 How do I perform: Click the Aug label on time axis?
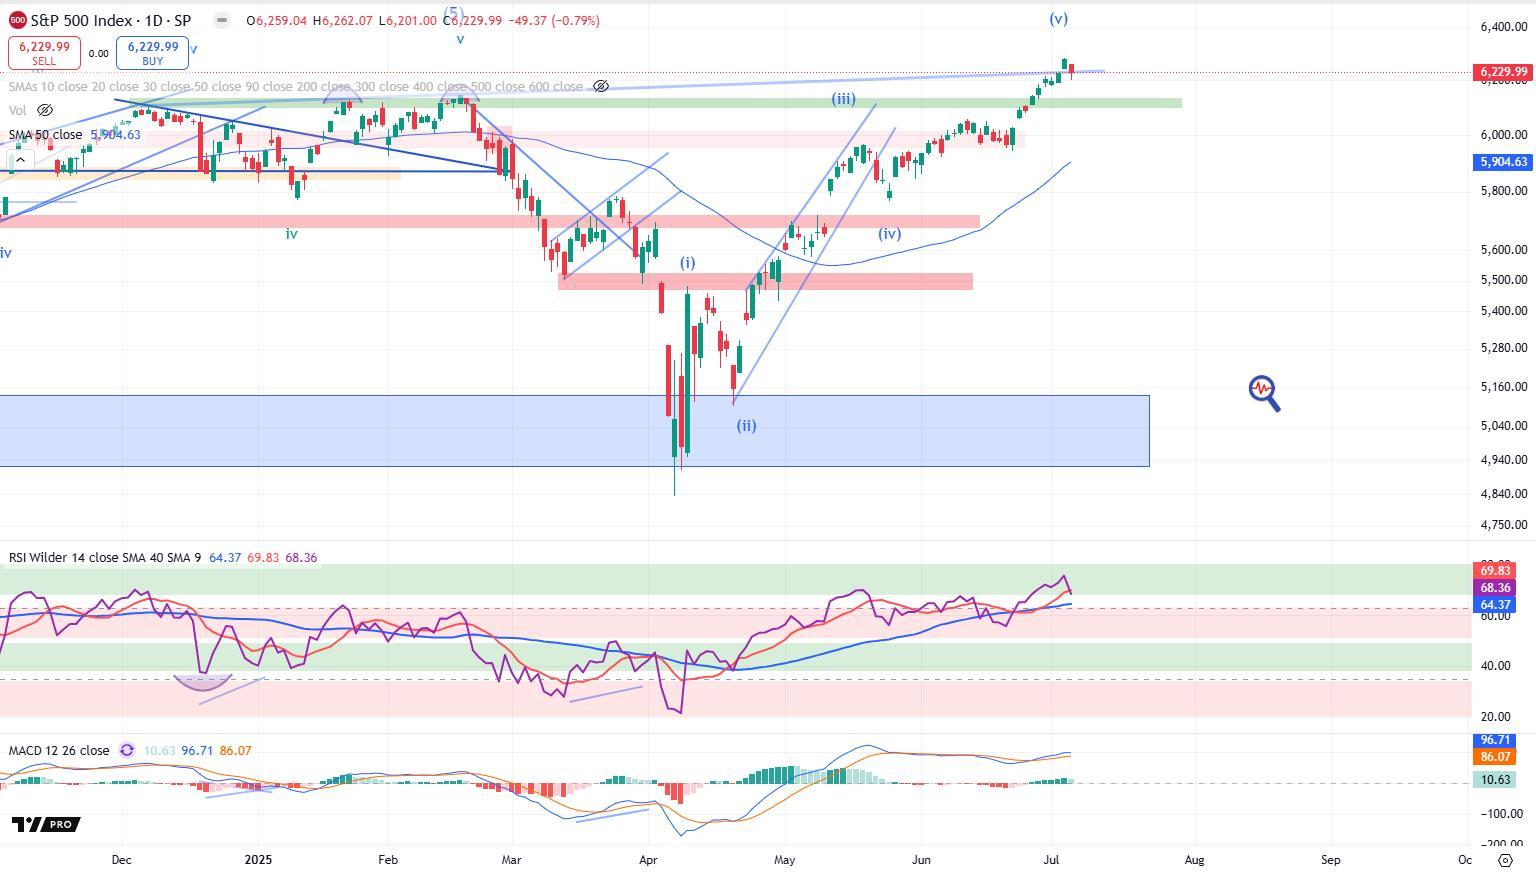1194,860
